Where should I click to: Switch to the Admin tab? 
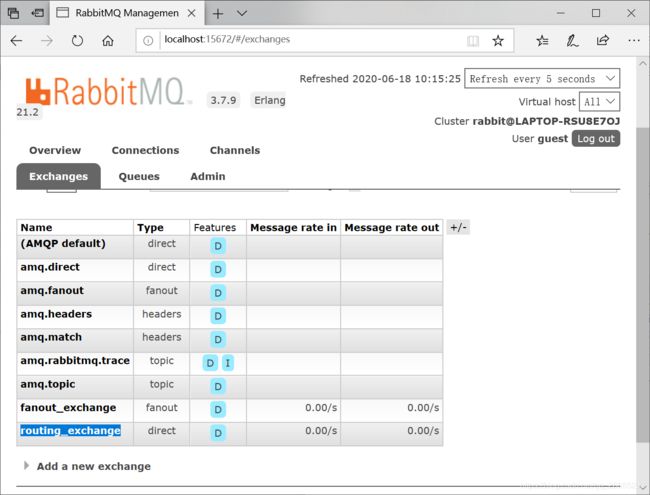coord(208,177)
